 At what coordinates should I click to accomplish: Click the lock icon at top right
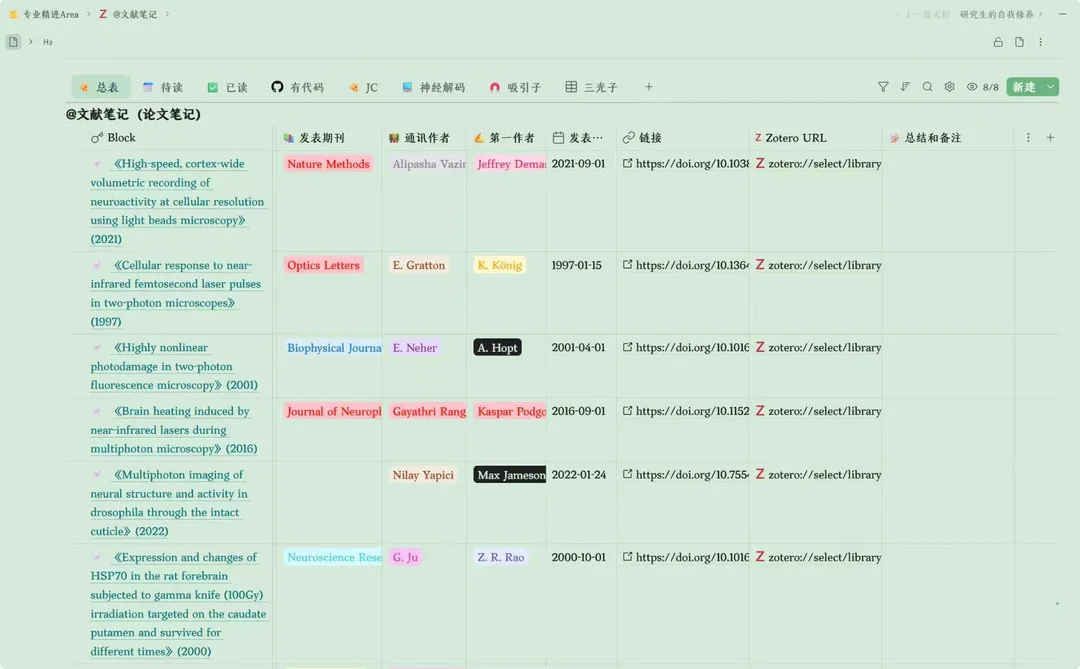[x=998, y=42]
